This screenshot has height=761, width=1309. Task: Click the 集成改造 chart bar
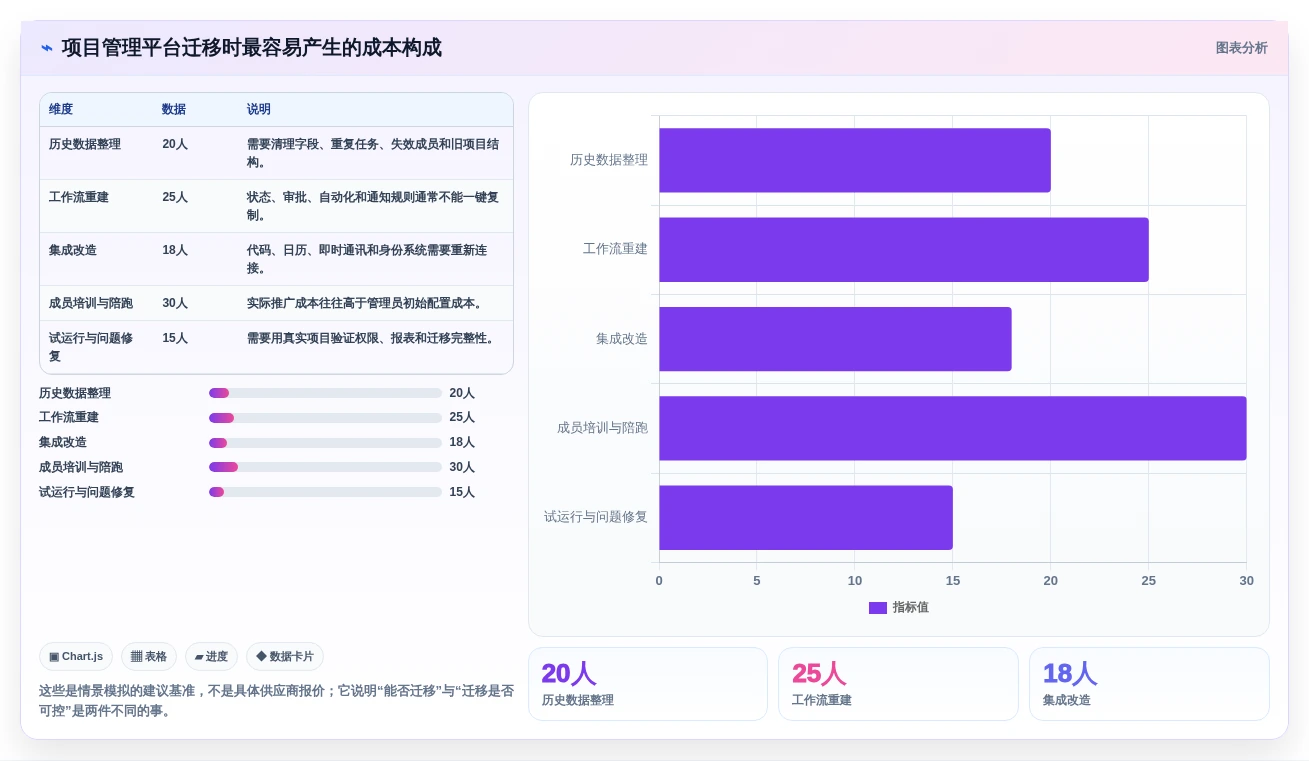(835, 339)
